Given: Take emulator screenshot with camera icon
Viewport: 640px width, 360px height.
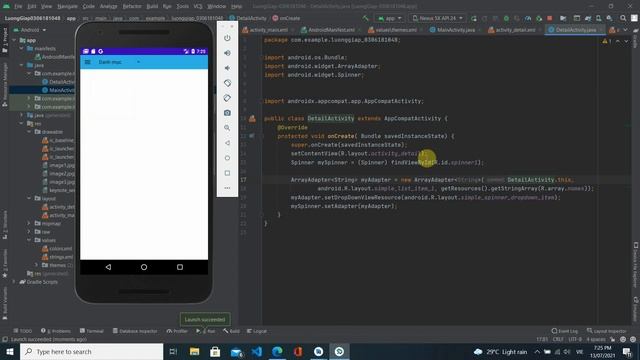Looking at the screenshot, I should coord(227,113).
